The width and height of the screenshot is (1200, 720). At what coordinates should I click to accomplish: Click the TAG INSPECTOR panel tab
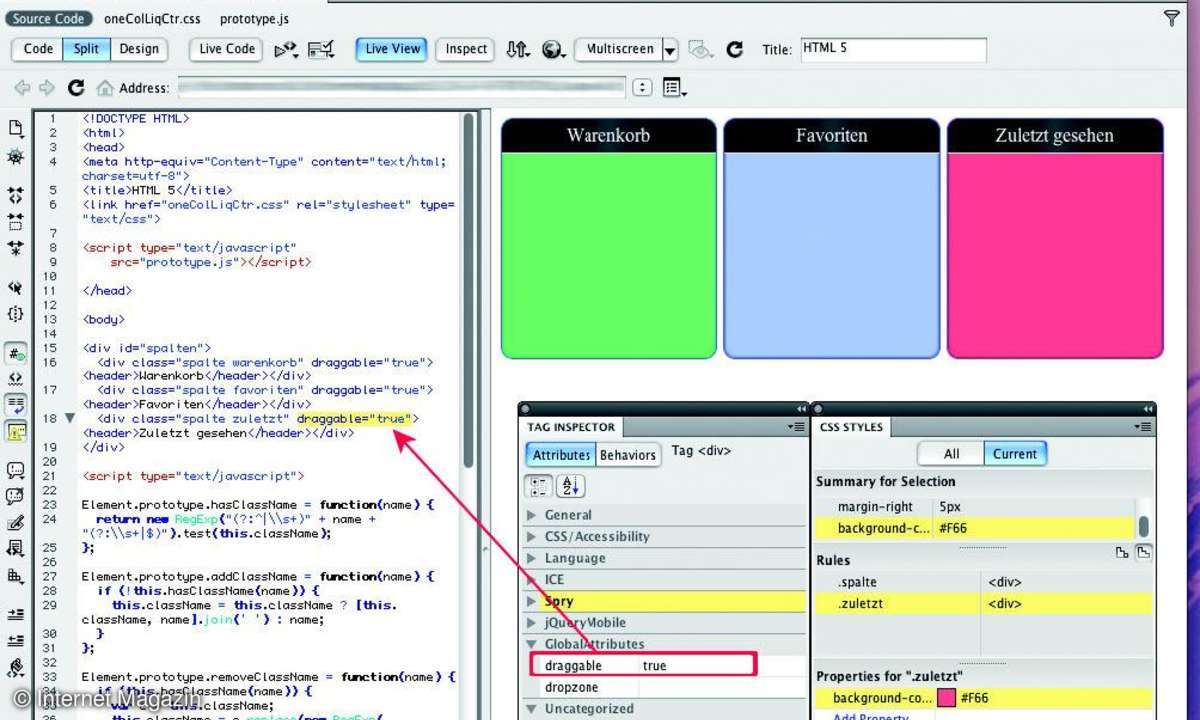point(571,427)
